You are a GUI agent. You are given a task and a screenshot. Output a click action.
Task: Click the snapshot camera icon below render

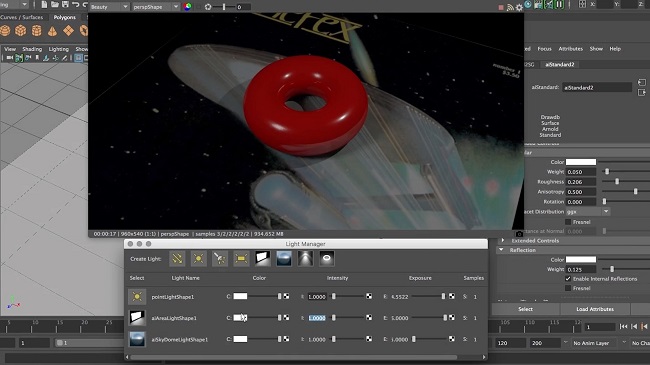coord(519,234)
